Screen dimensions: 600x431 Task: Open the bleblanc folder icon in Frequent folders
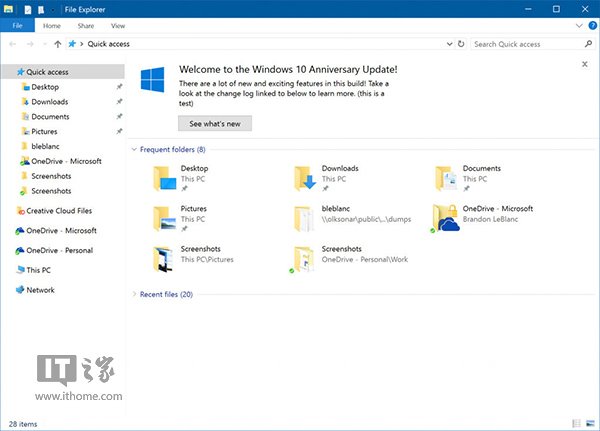point(305,219)
